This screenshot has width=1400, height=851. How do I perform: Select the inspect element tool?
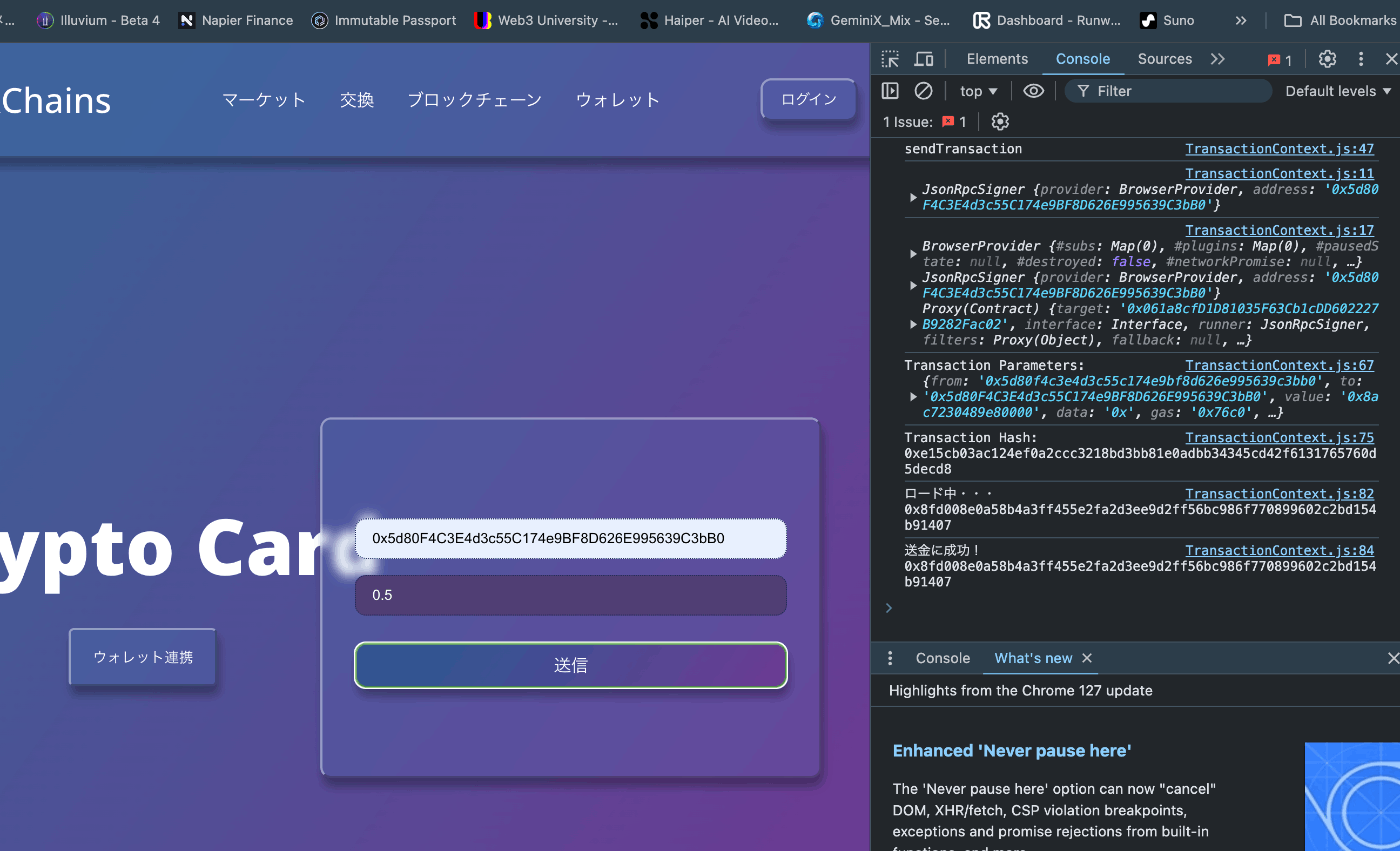889,58
